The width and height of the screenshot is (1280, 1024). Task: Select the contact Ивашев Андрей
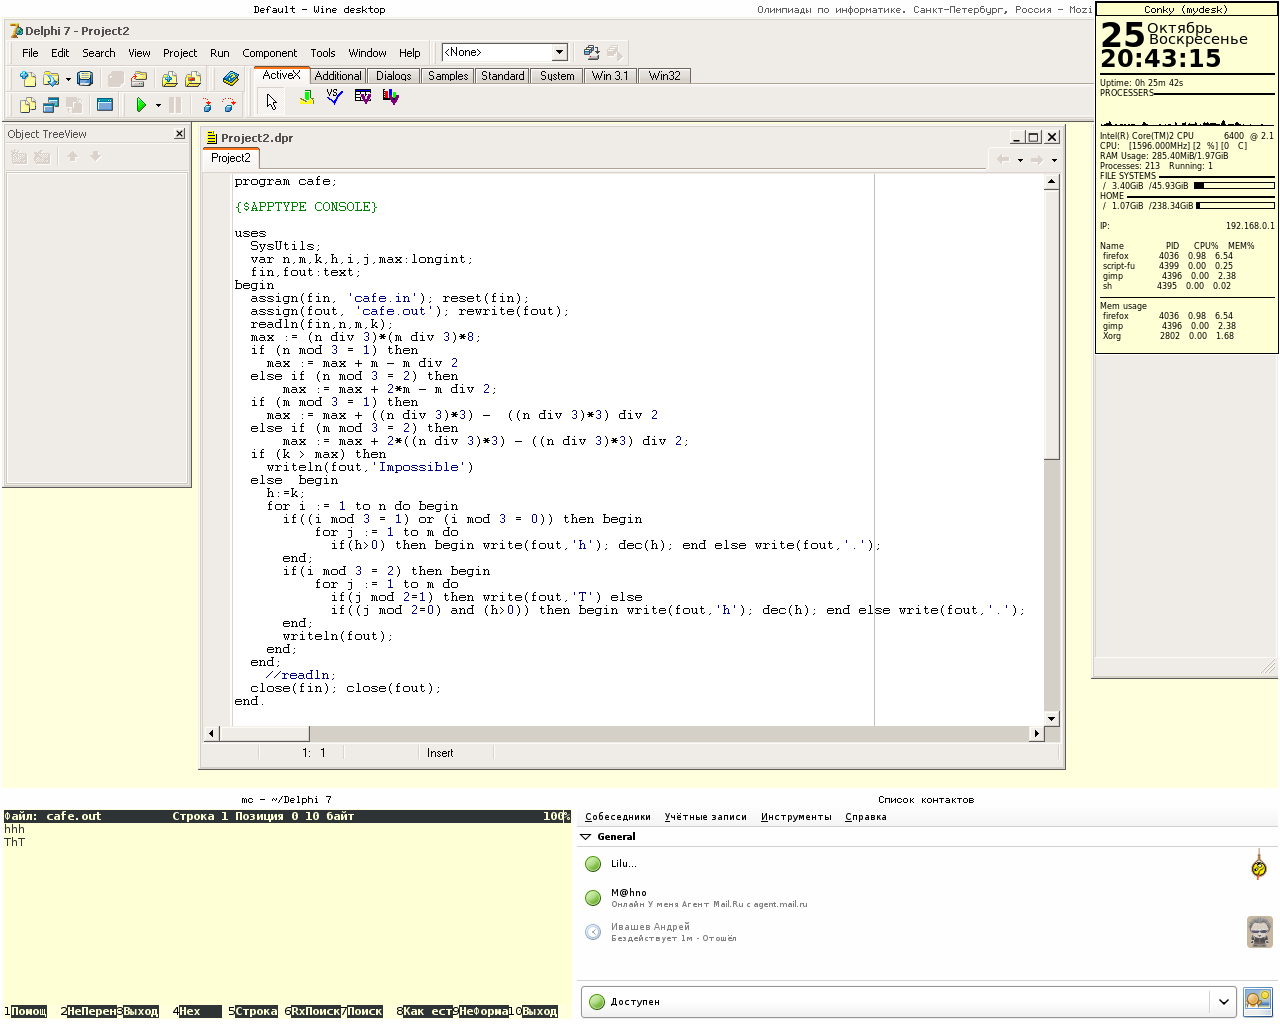[926, 932]
